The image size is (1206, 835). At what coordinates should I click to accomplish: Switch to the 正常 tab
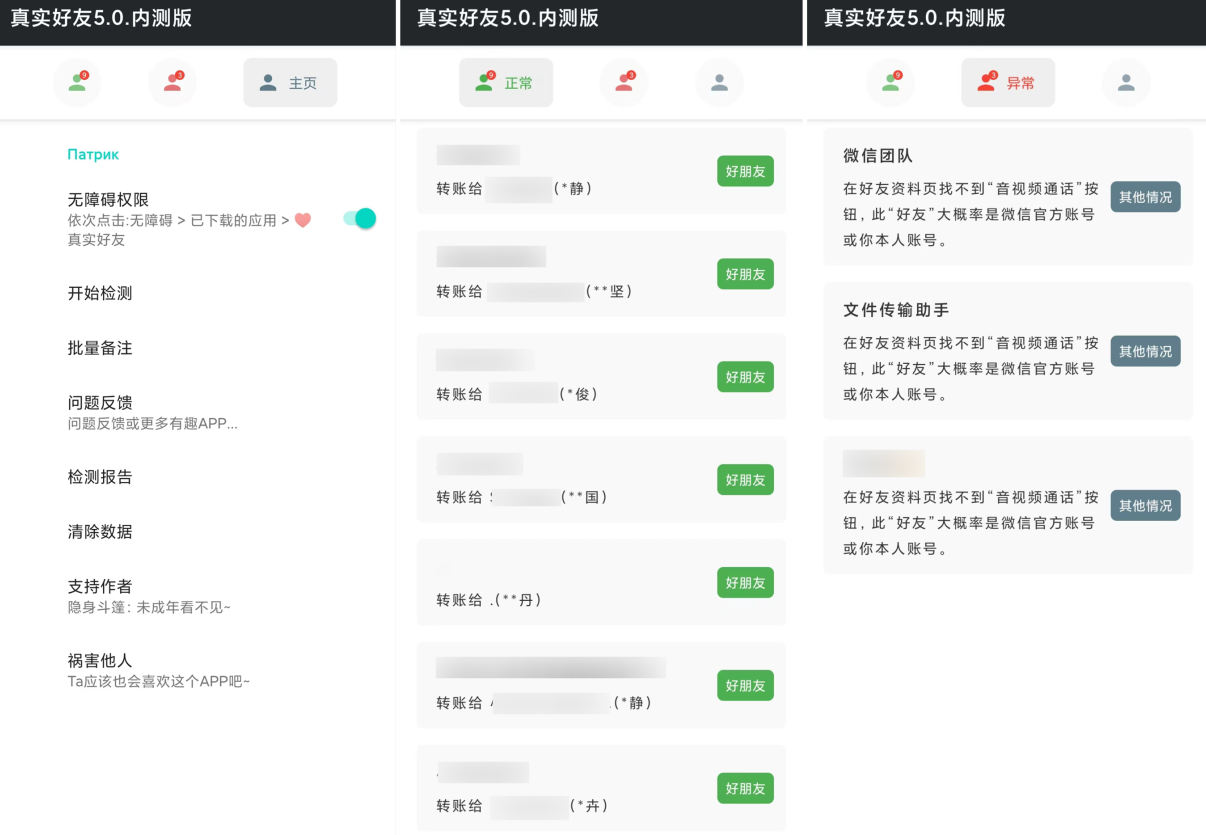(506, 82)
